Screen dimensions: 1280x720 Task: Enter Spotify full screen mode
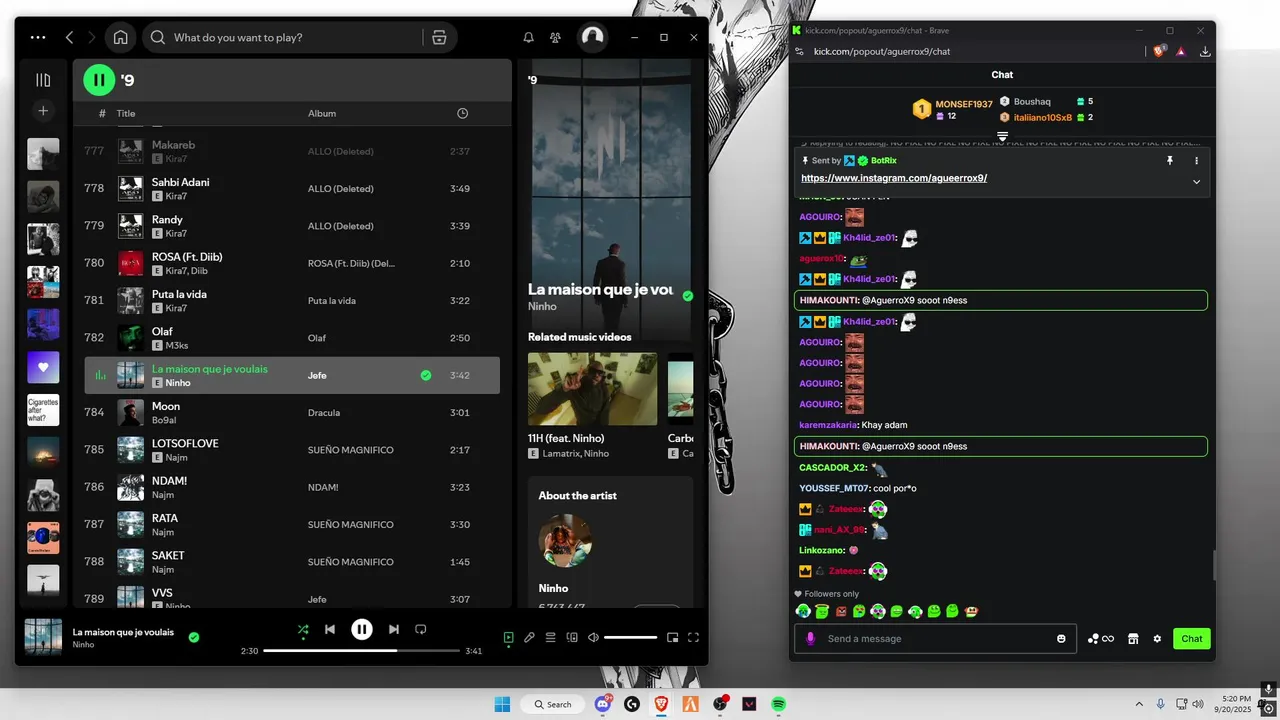point(693,637)
